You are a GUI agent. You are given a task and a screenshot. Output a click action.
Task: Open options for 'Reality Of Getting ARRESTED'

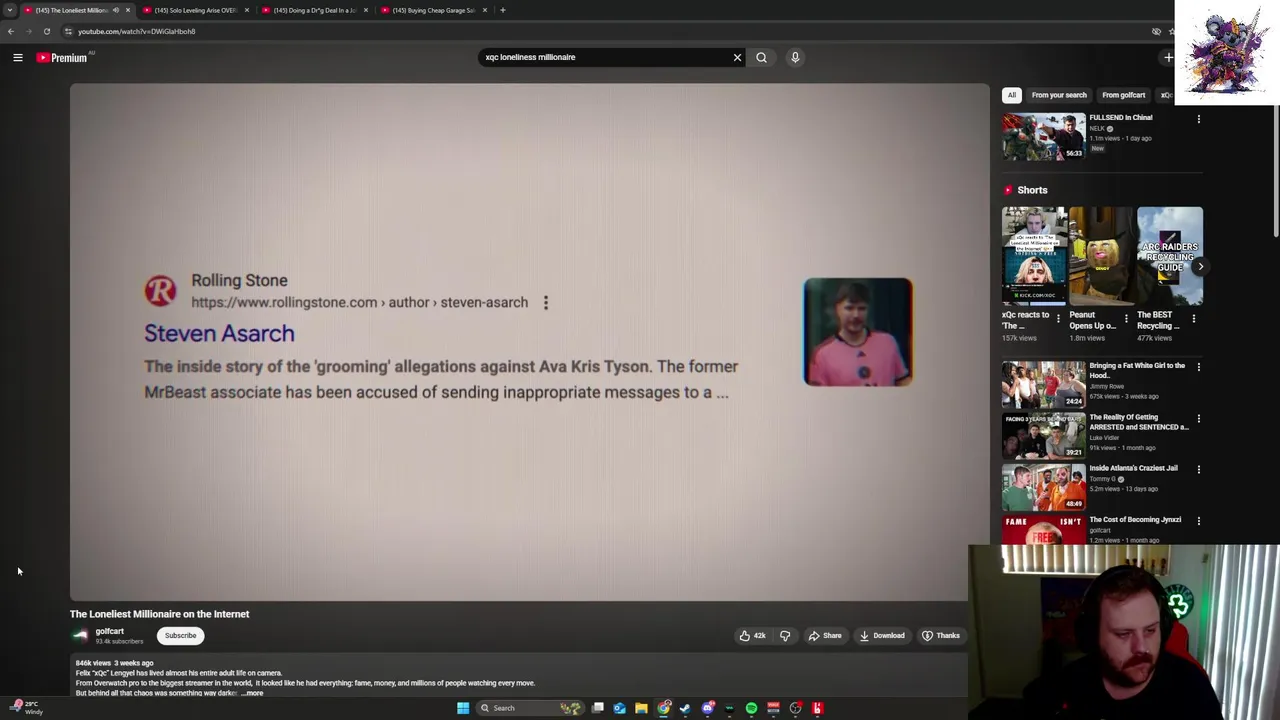(1199, 419)
